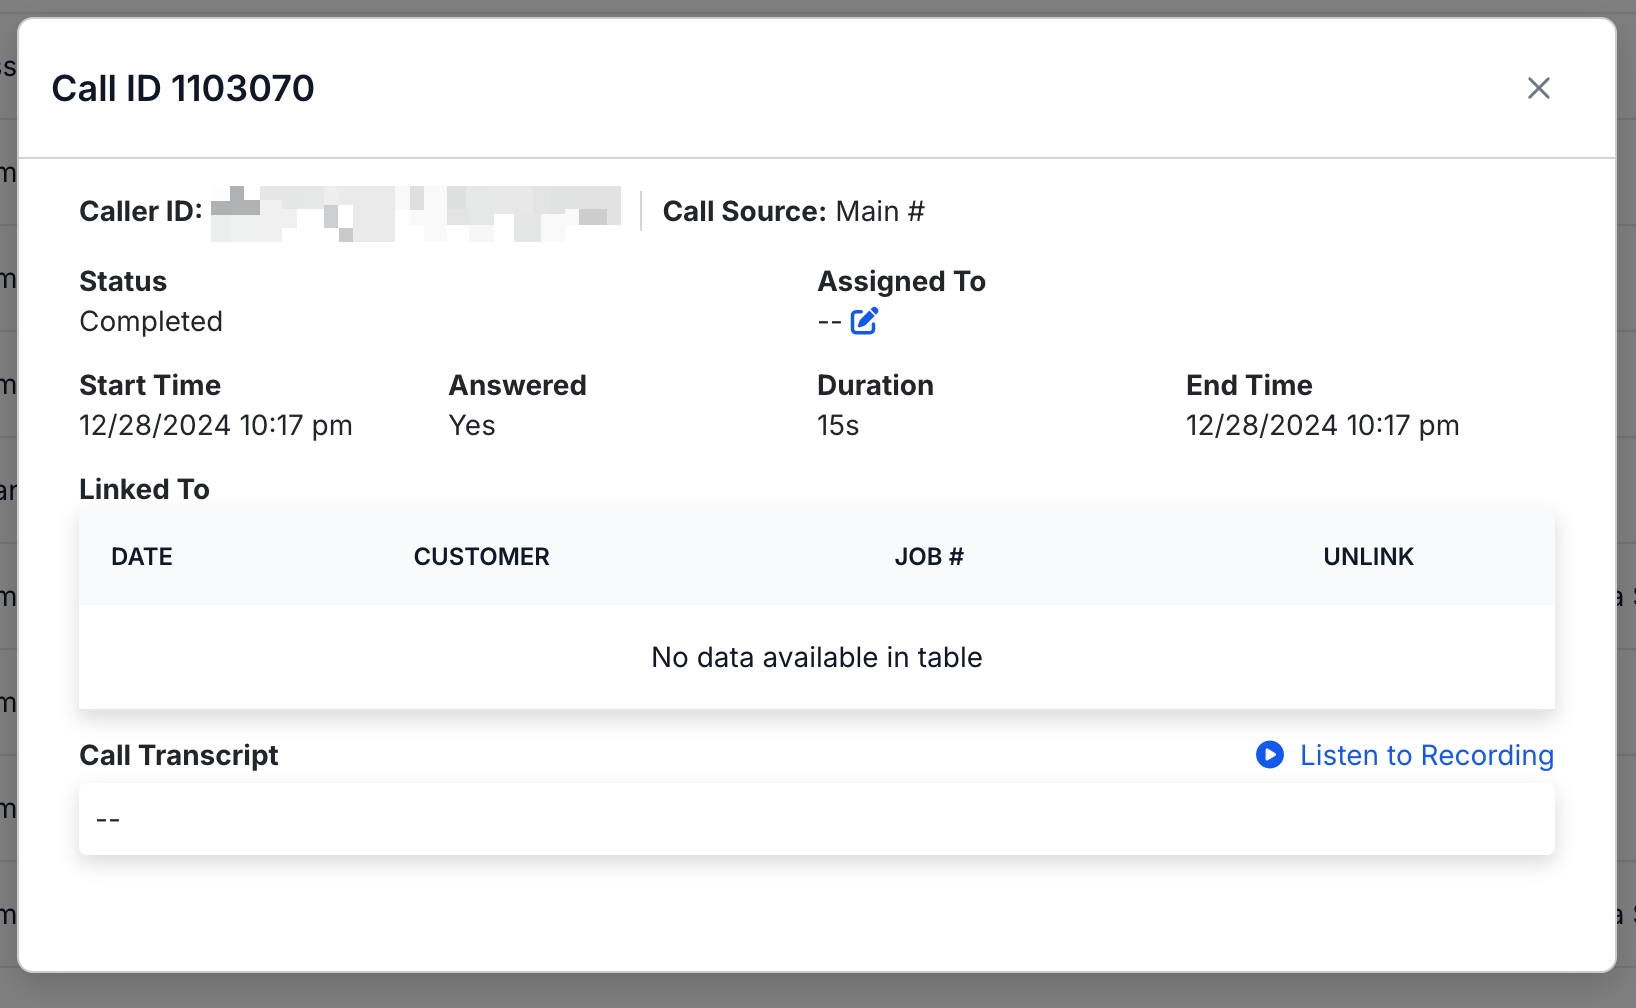This screenshot has height=1008, width=1636.
Task: Sort the linked table by DATE
Action: (141, 556)
